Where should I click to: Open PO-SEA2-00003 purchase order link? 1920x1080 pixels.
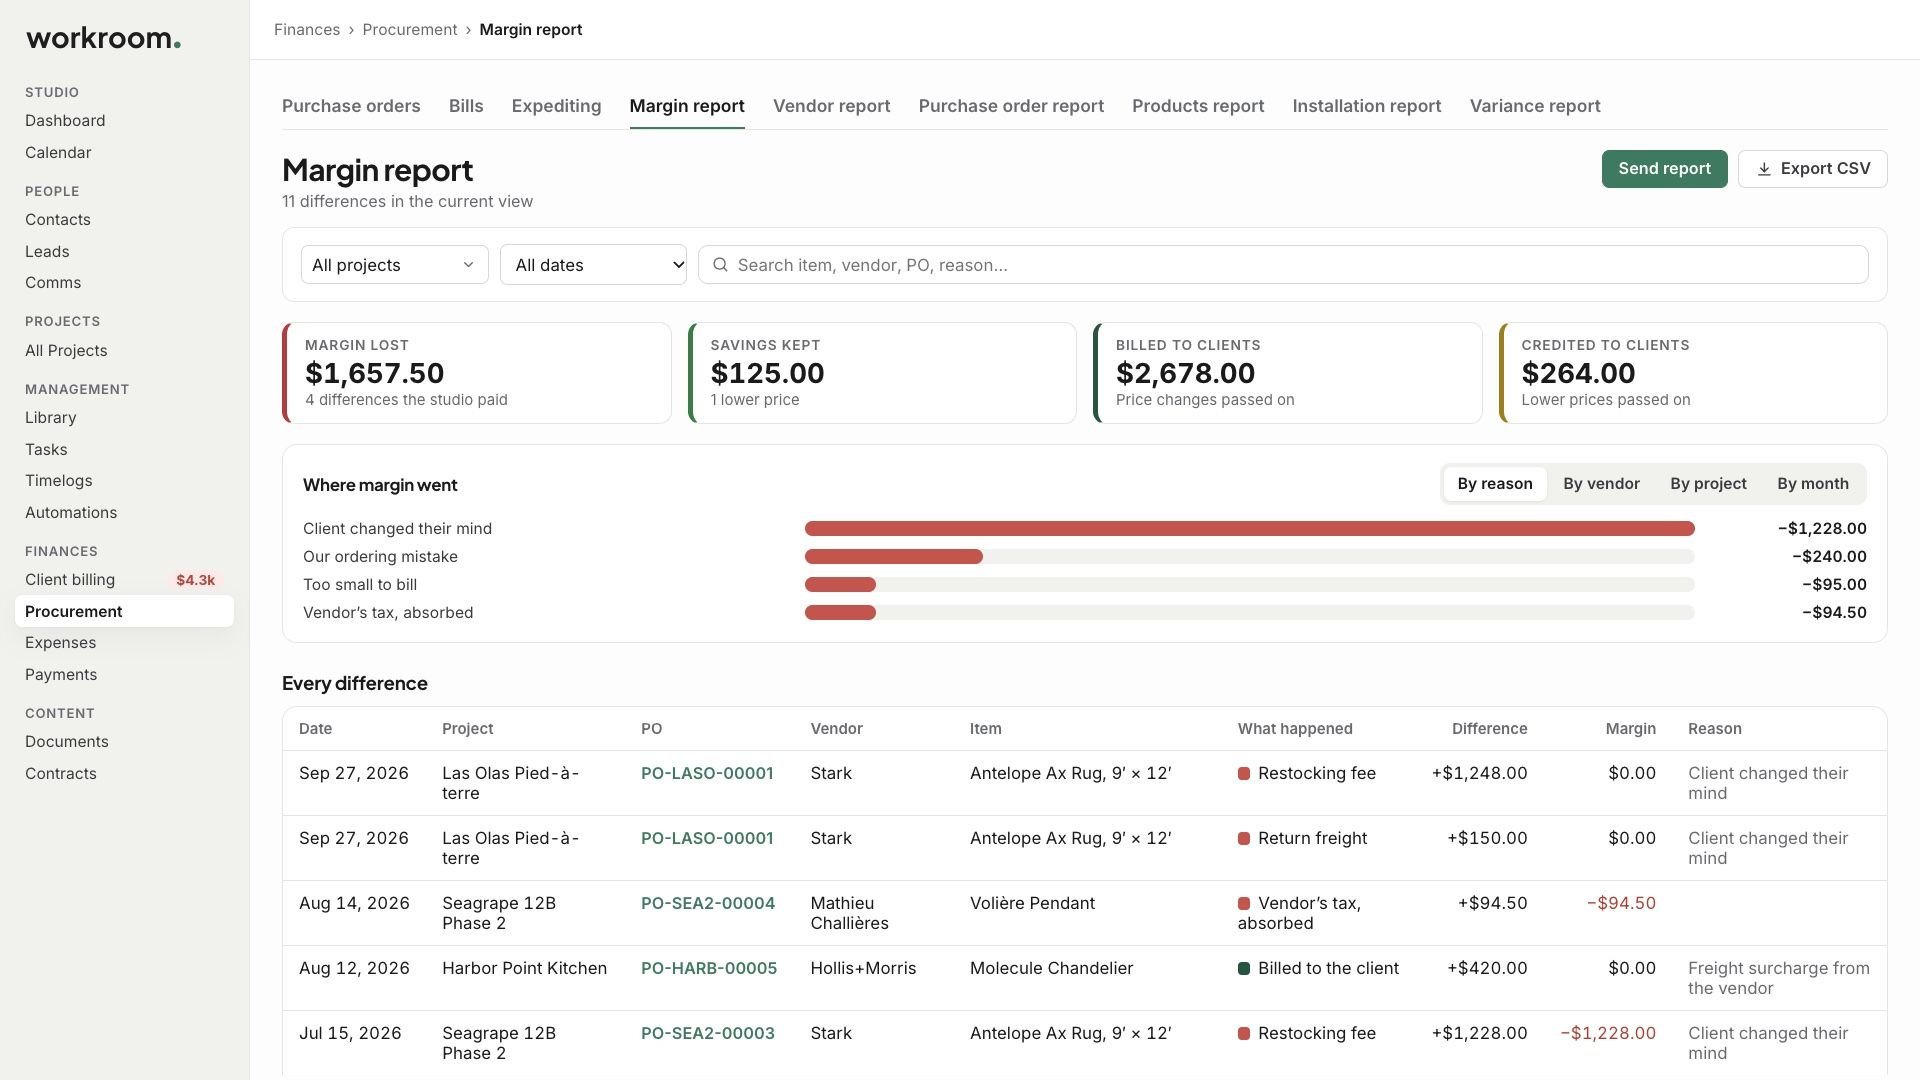pos(708,1033)
